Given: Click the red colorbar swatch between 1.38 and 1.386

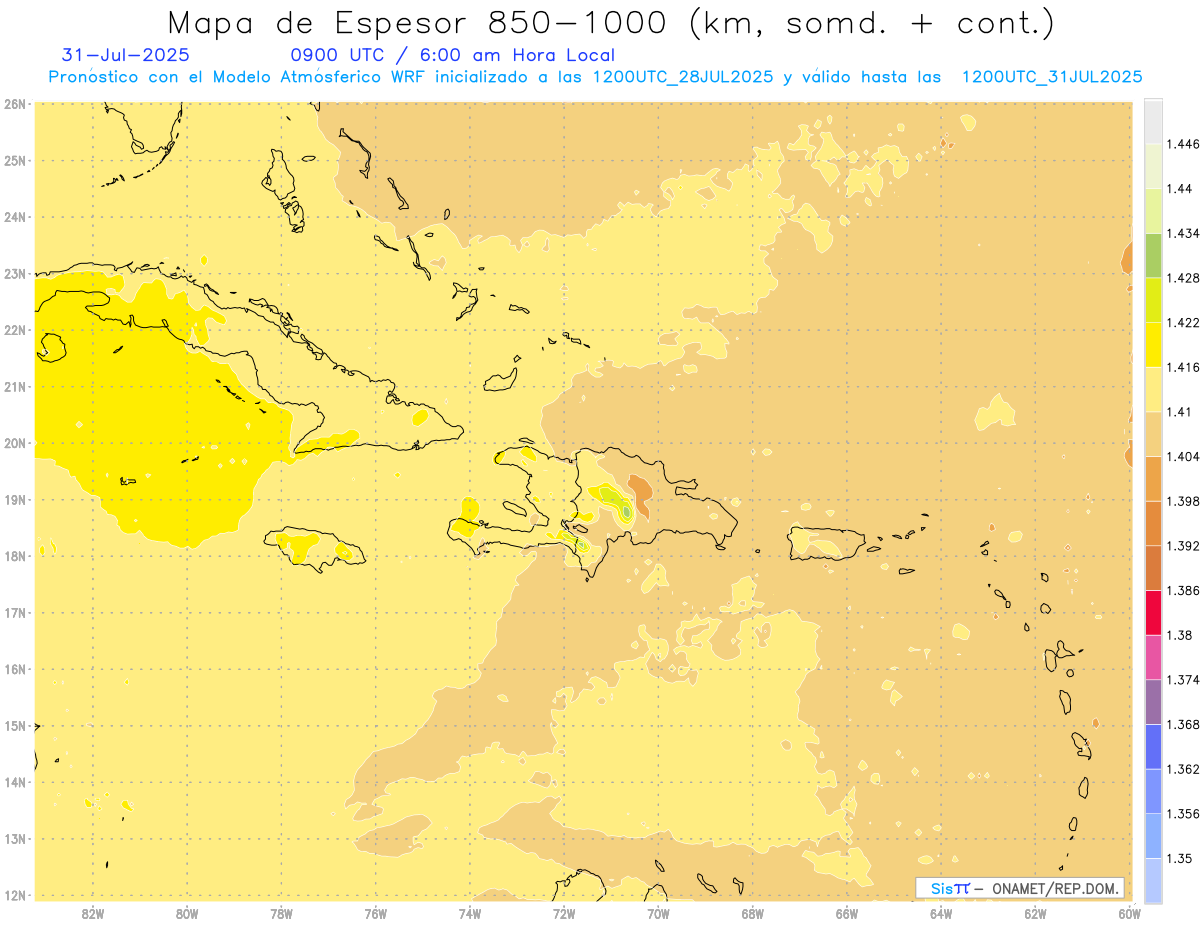Looking at the screenshot, I should pos(1153,613).
